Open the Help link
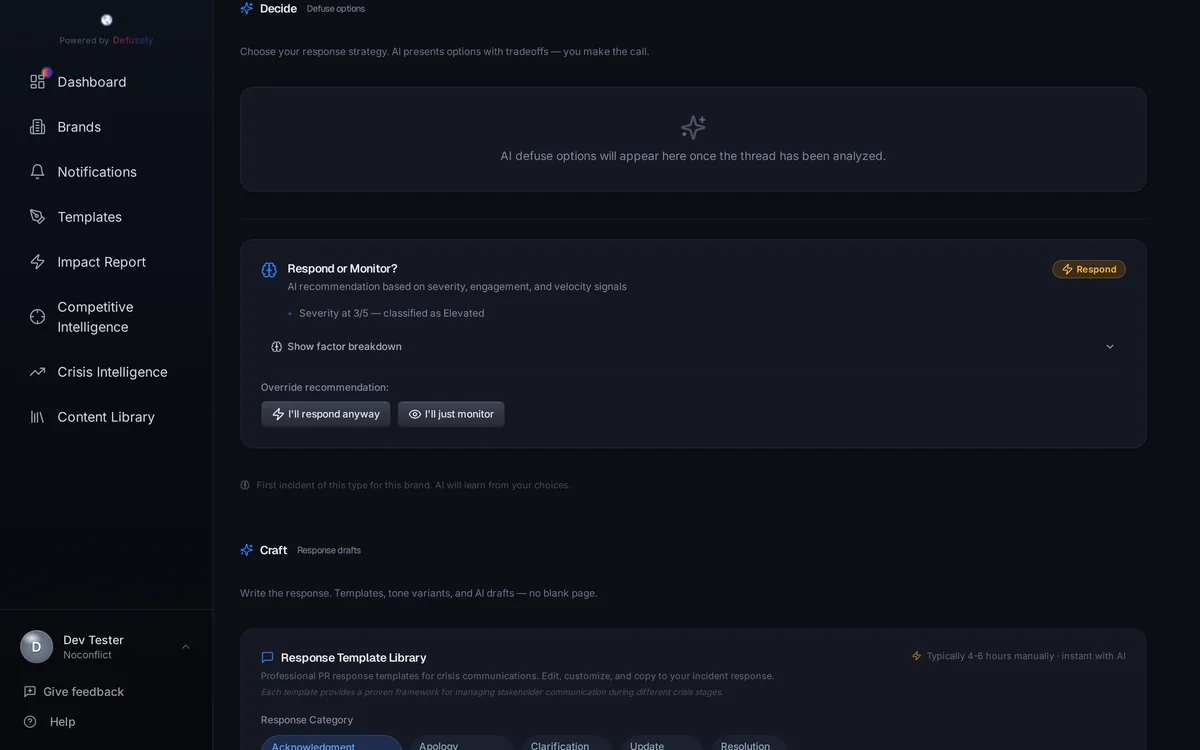 tap(62, 722)
